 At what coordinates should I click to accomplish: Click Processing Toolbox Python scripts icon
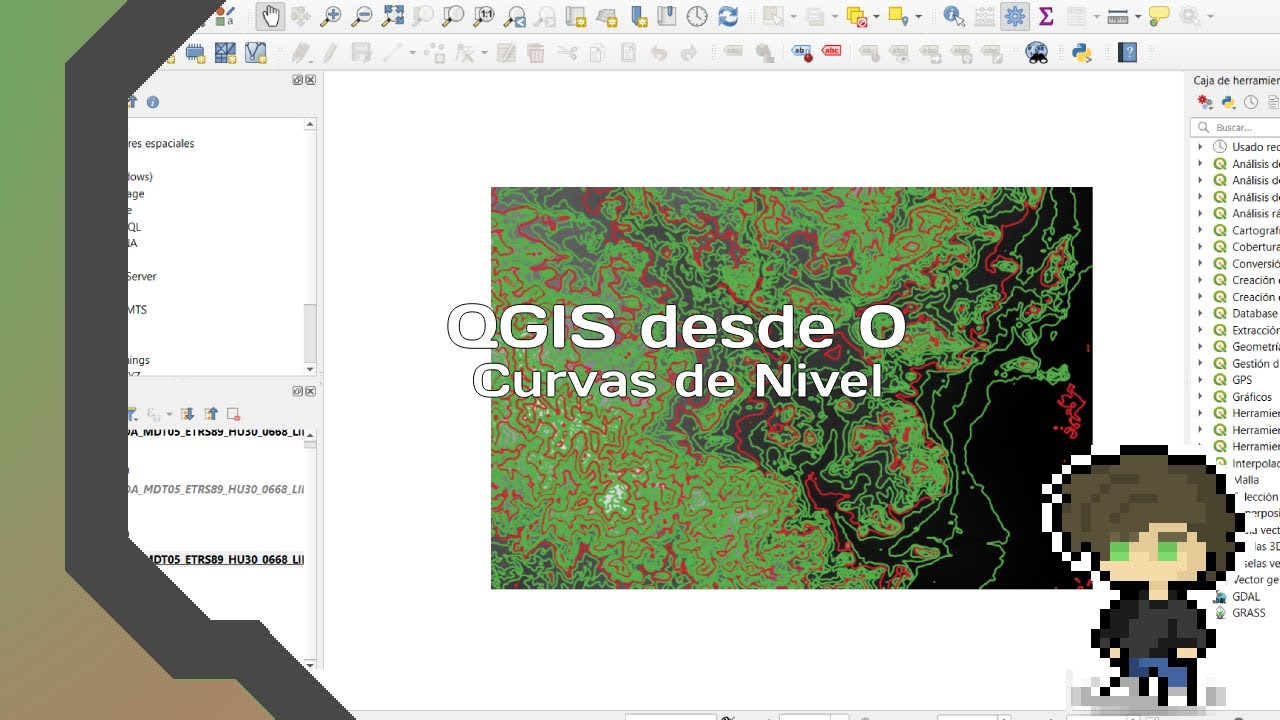[1228, 102]
